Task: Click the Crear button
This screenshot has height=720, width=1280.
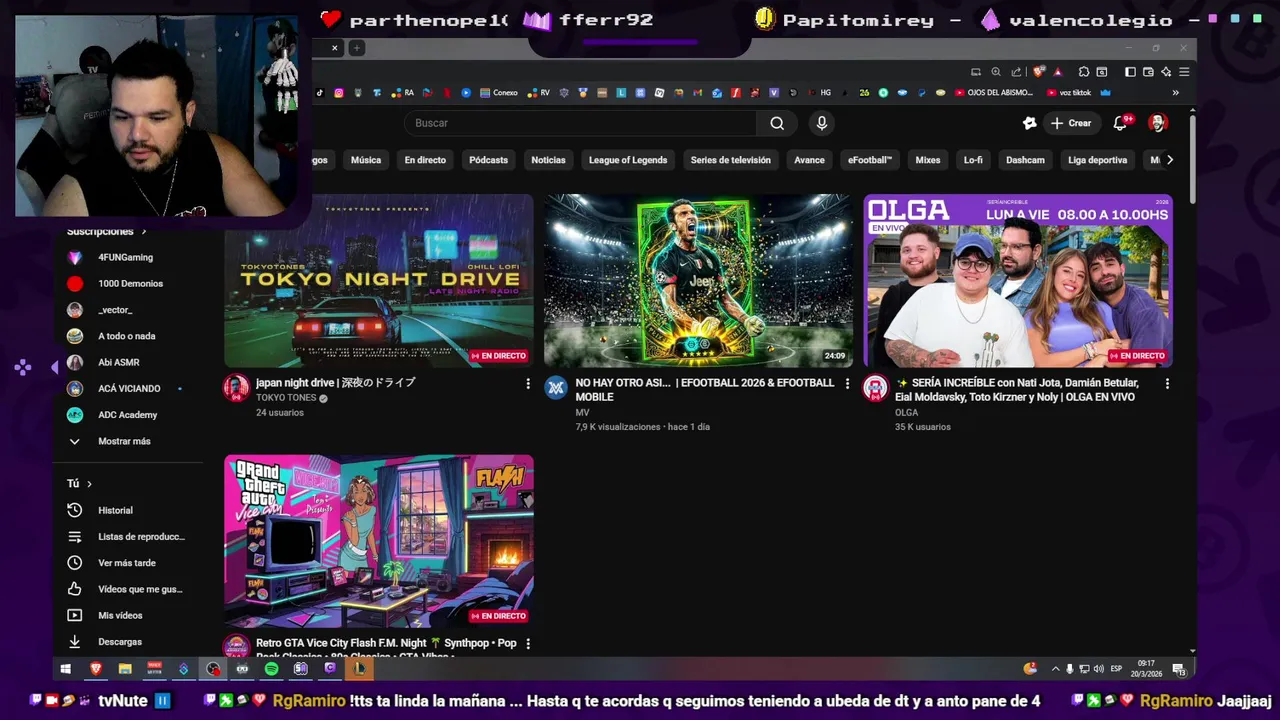Action: click(x=1071, y=123)
